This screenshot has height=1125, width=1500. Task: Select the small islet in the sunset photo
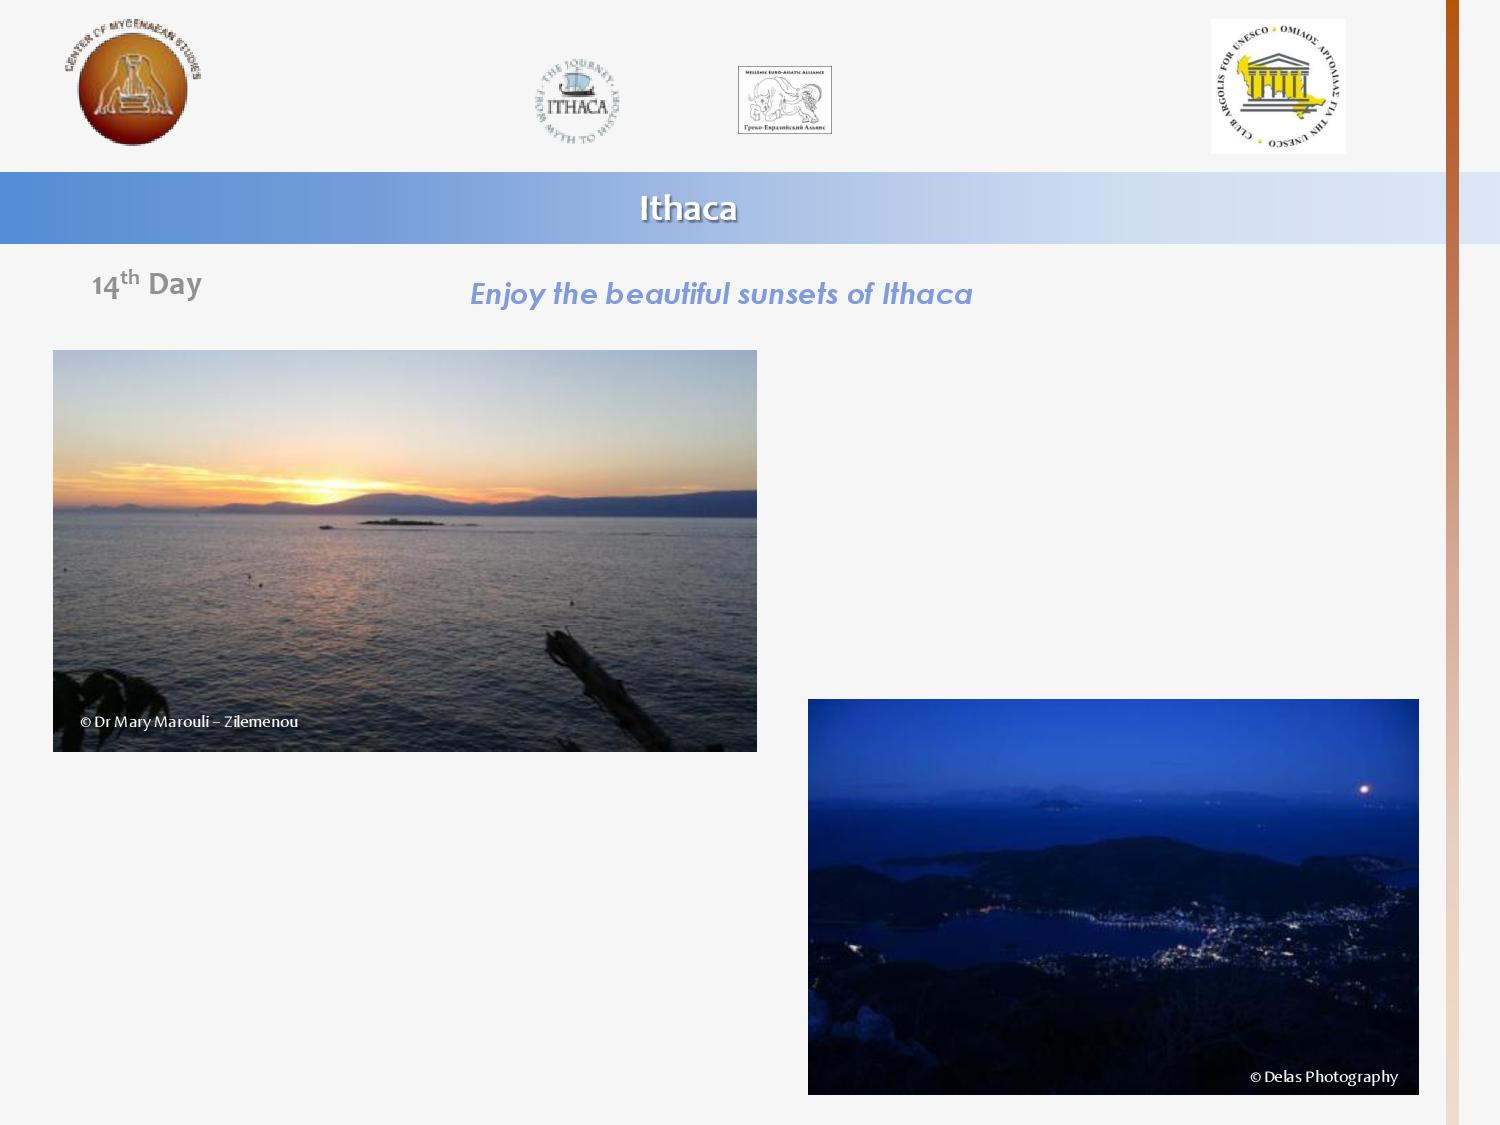tap(400, 521)
